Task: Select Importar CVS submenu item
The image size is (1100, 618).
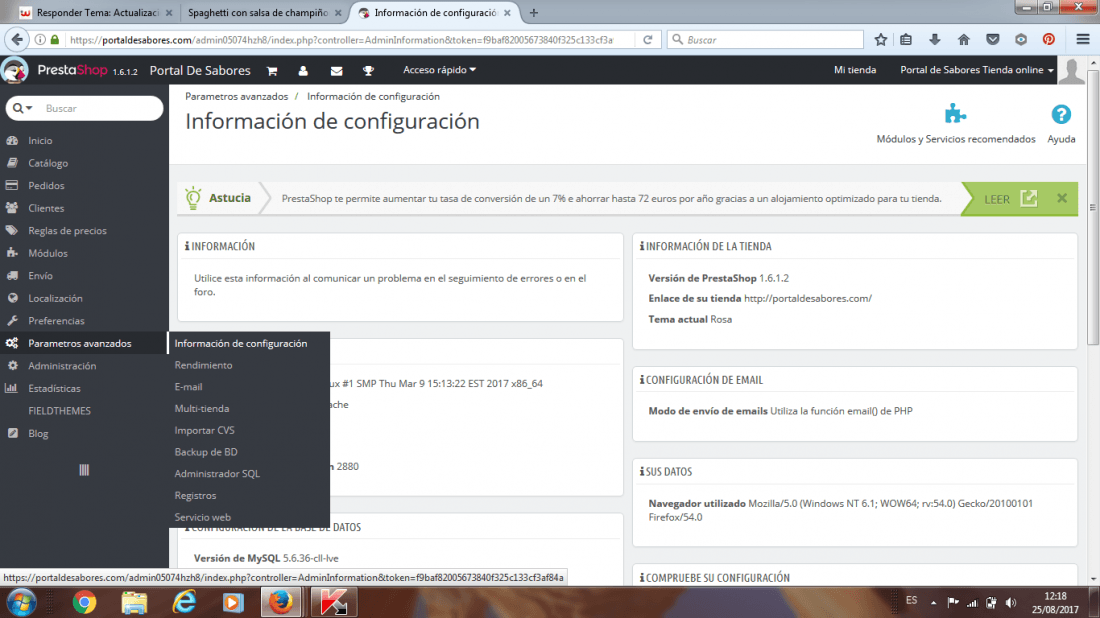Action: 204,431
